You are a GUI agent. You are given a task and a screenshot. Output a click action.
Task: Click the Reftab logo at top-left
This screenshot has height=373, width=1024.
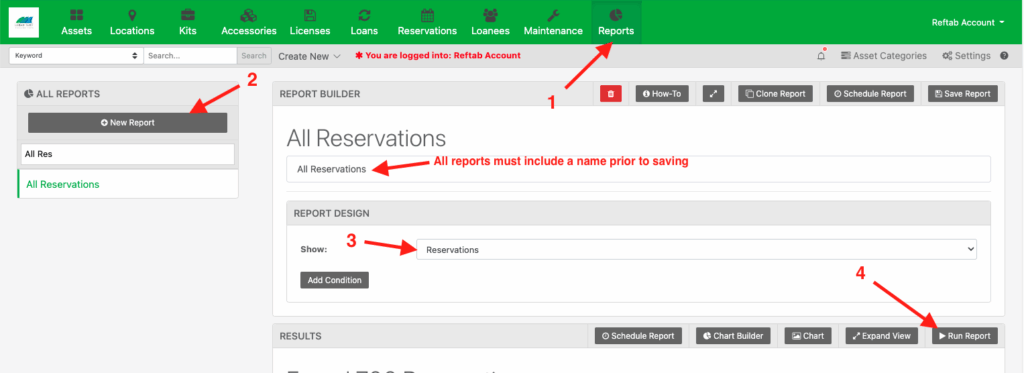pyautogui.click(x=24, y=22)
